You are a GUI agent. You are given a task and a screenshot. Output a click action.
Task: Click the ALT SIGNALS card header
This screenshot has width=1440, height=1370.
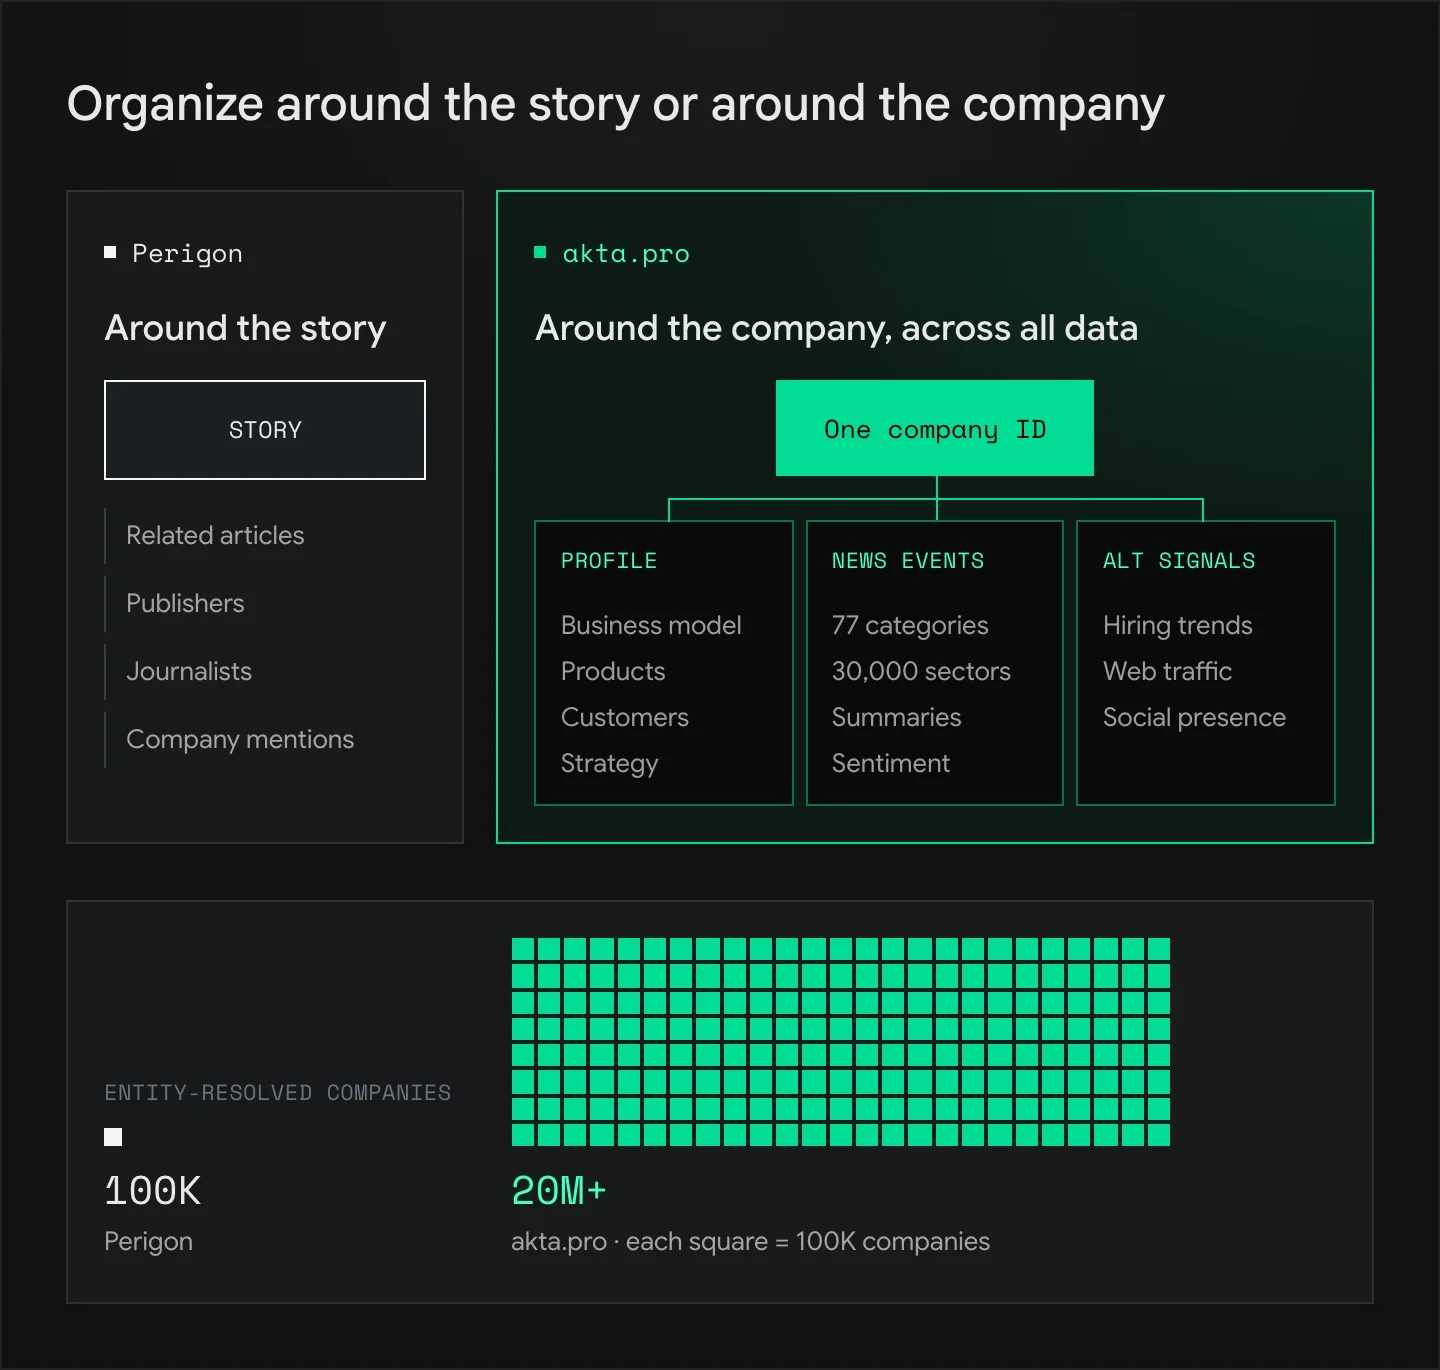coord(1179,561)
